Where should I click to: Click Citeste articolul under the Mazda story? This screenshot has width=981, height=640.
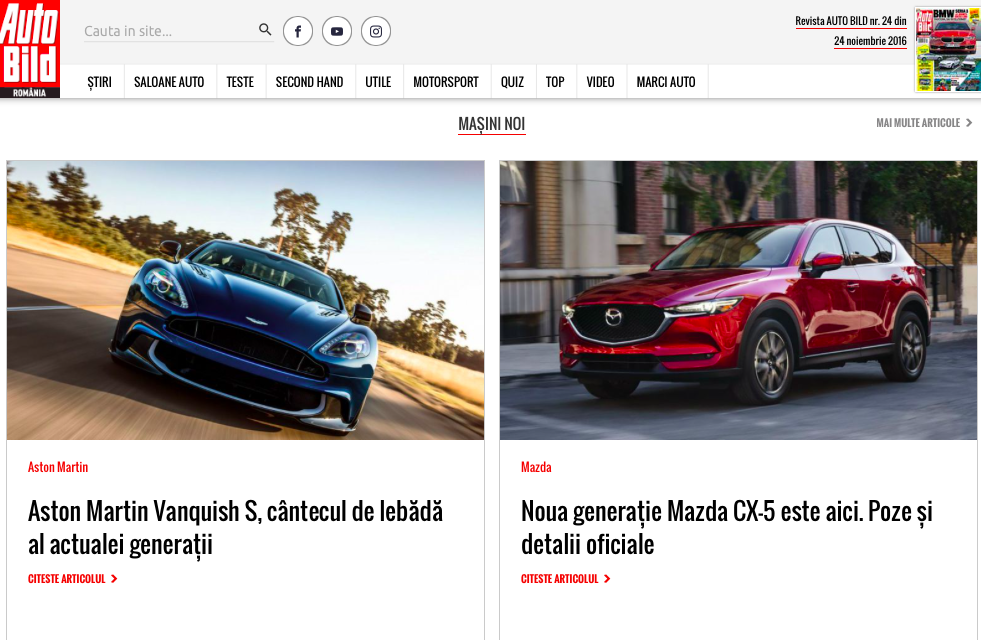point(560,579)
